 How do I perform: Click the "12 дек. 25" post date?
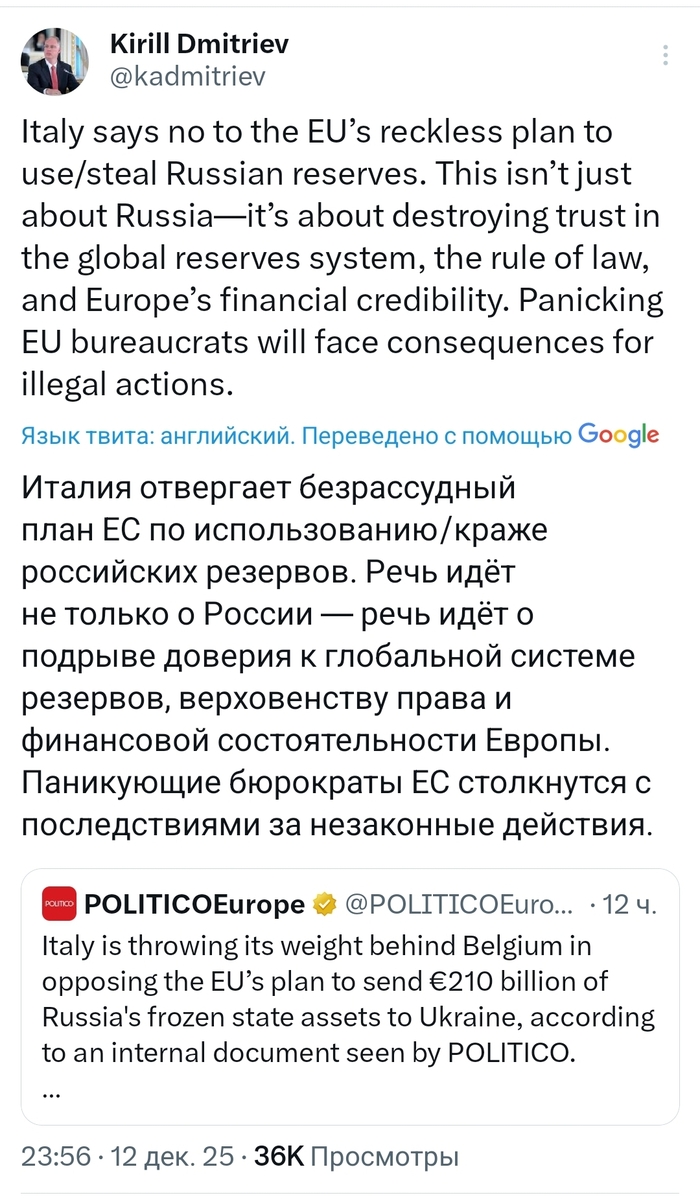coord(172,1158)
